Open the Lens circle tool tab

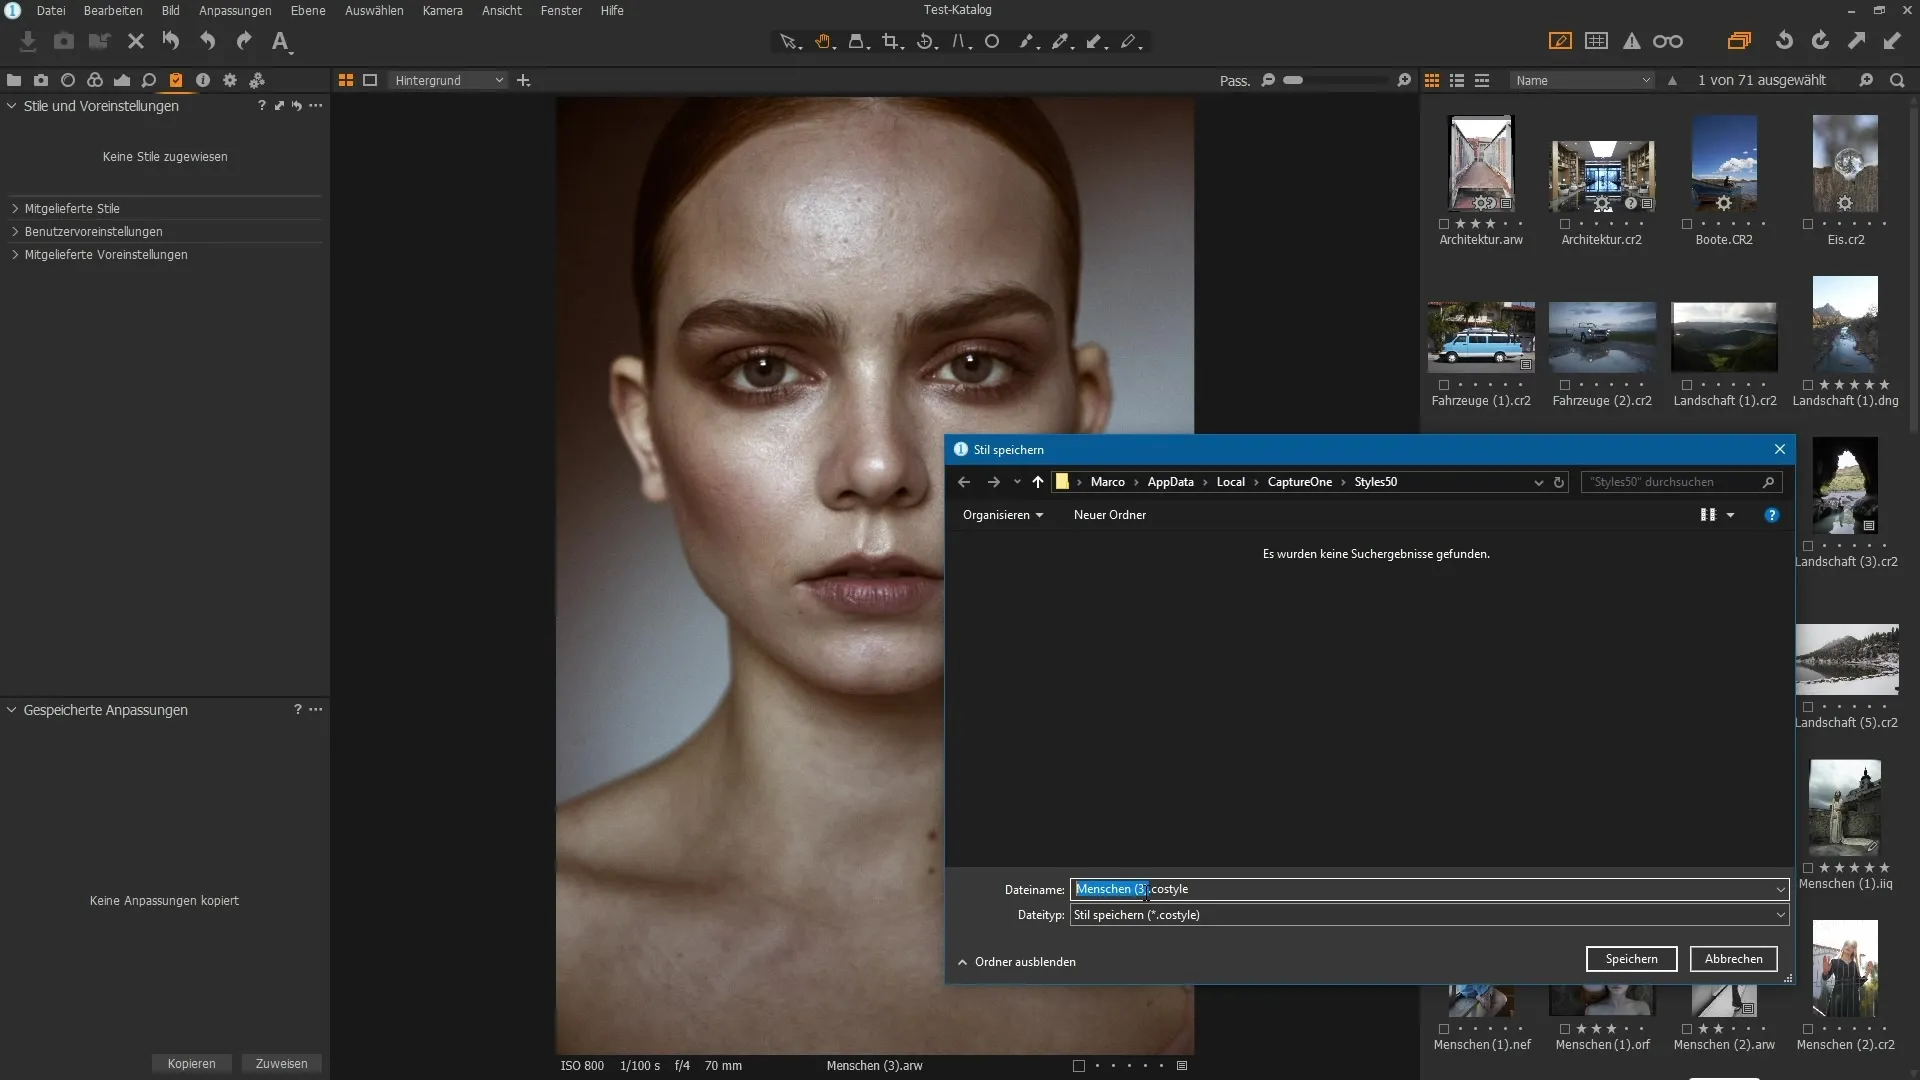pyautogui.click(x=68, y=80)
